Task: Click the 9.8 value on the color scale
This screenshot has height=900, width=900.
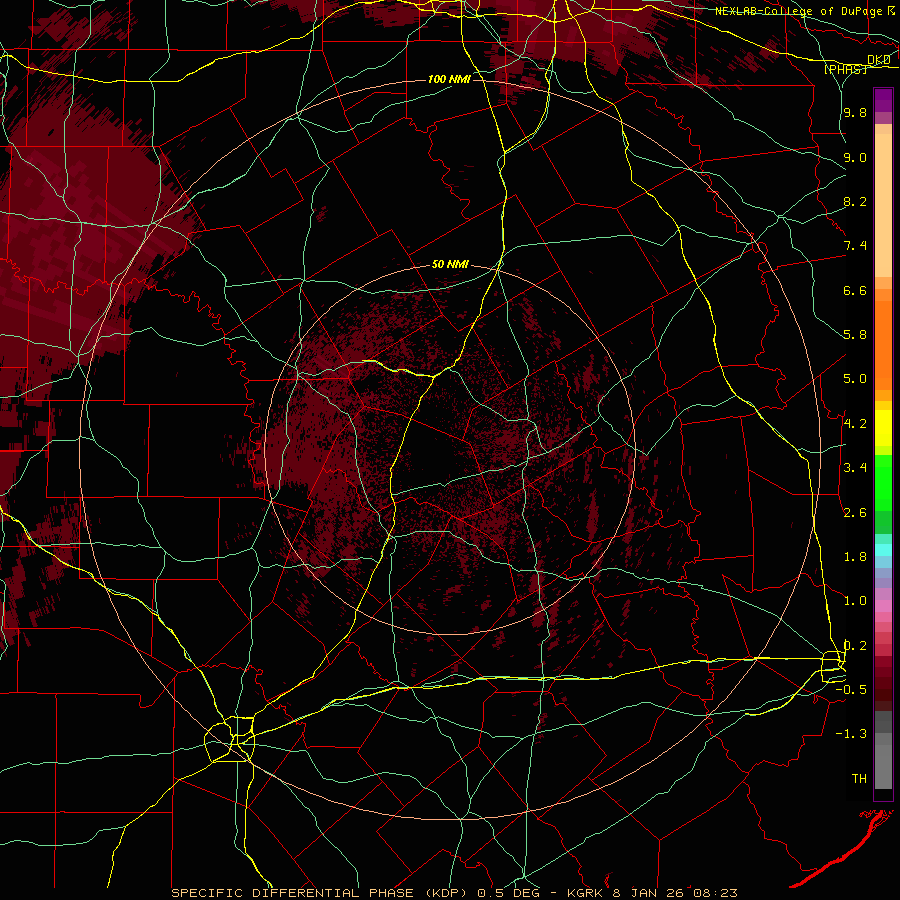Action: pos(855,112)
